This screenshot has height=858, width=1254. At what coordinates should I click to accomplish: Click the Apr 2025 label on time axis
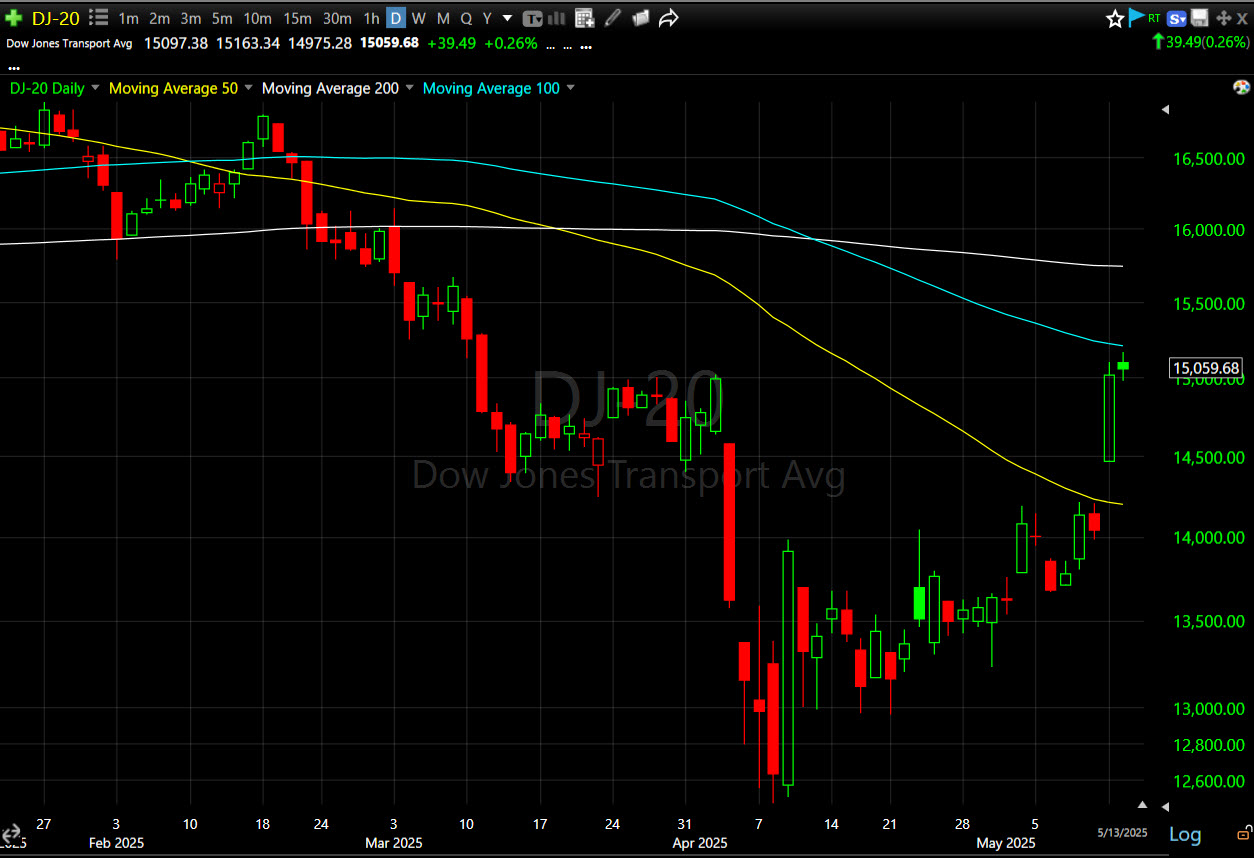pyautogui.click(x=701, y=842)
